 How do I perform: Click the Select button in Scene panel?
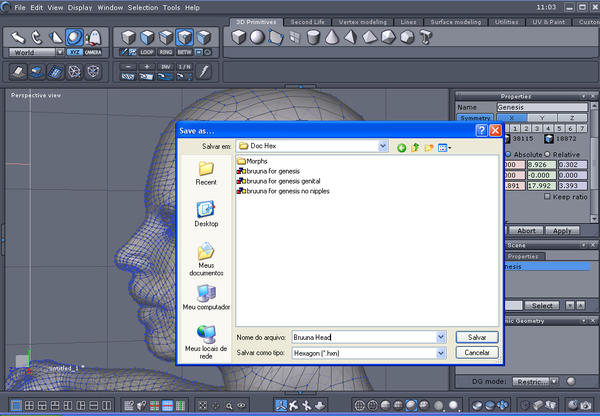[542, 305]
